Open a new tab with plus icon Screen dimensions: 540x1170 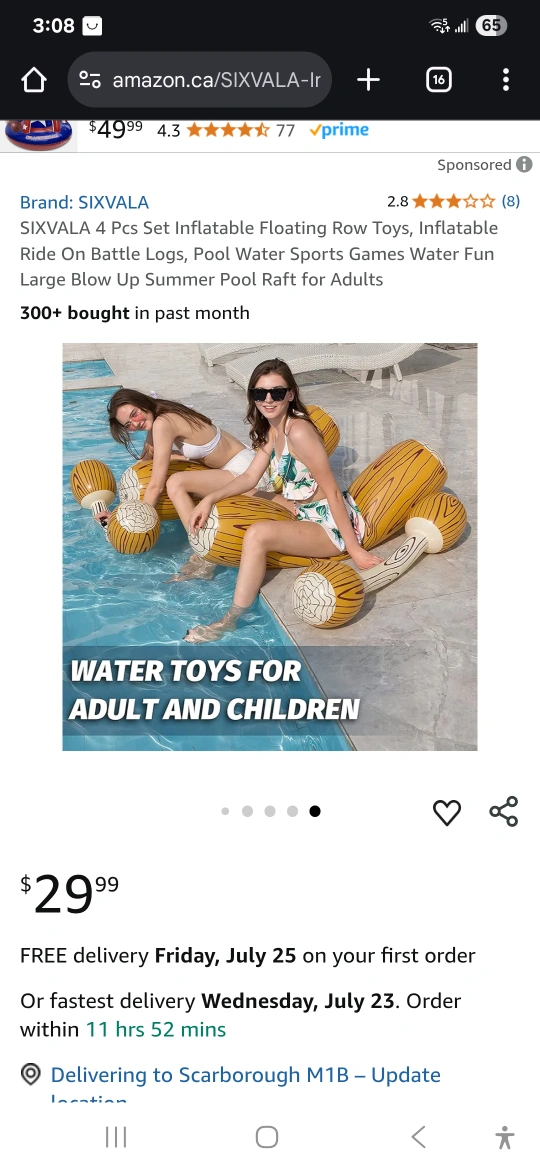coord(368,80)
